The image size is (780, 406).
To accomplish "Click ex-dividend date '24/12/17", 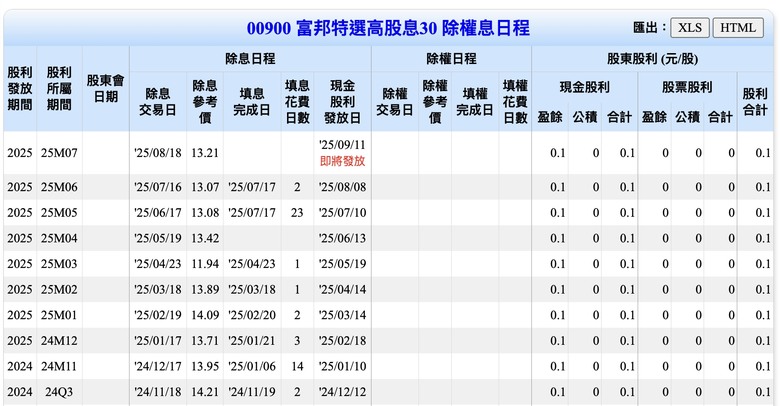I will [158, 366].
